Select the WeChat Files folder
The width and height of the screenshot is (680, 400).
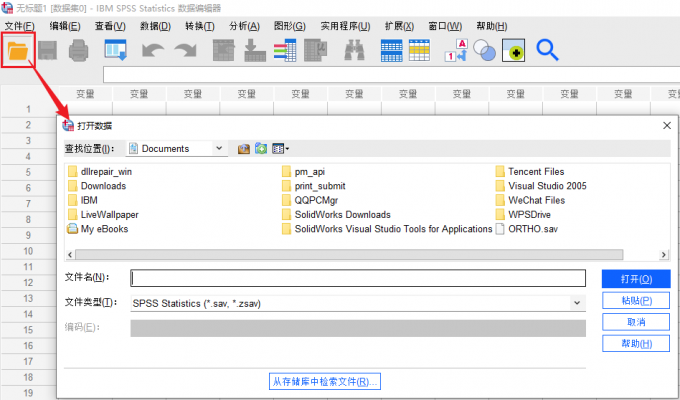(x=530, y=200)
